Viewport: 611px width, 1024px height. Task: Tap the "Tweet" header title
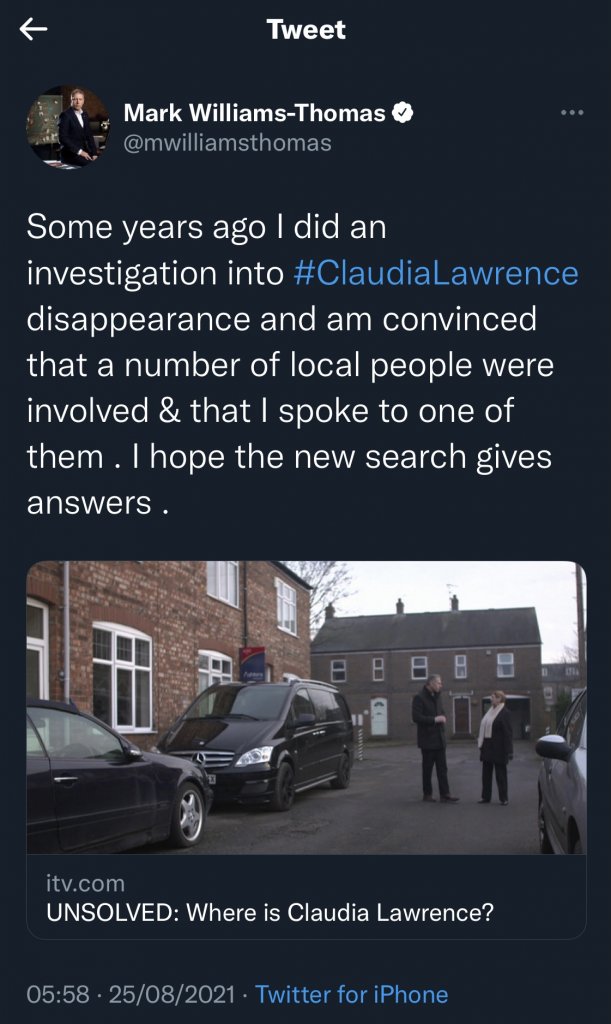point(306,30)
